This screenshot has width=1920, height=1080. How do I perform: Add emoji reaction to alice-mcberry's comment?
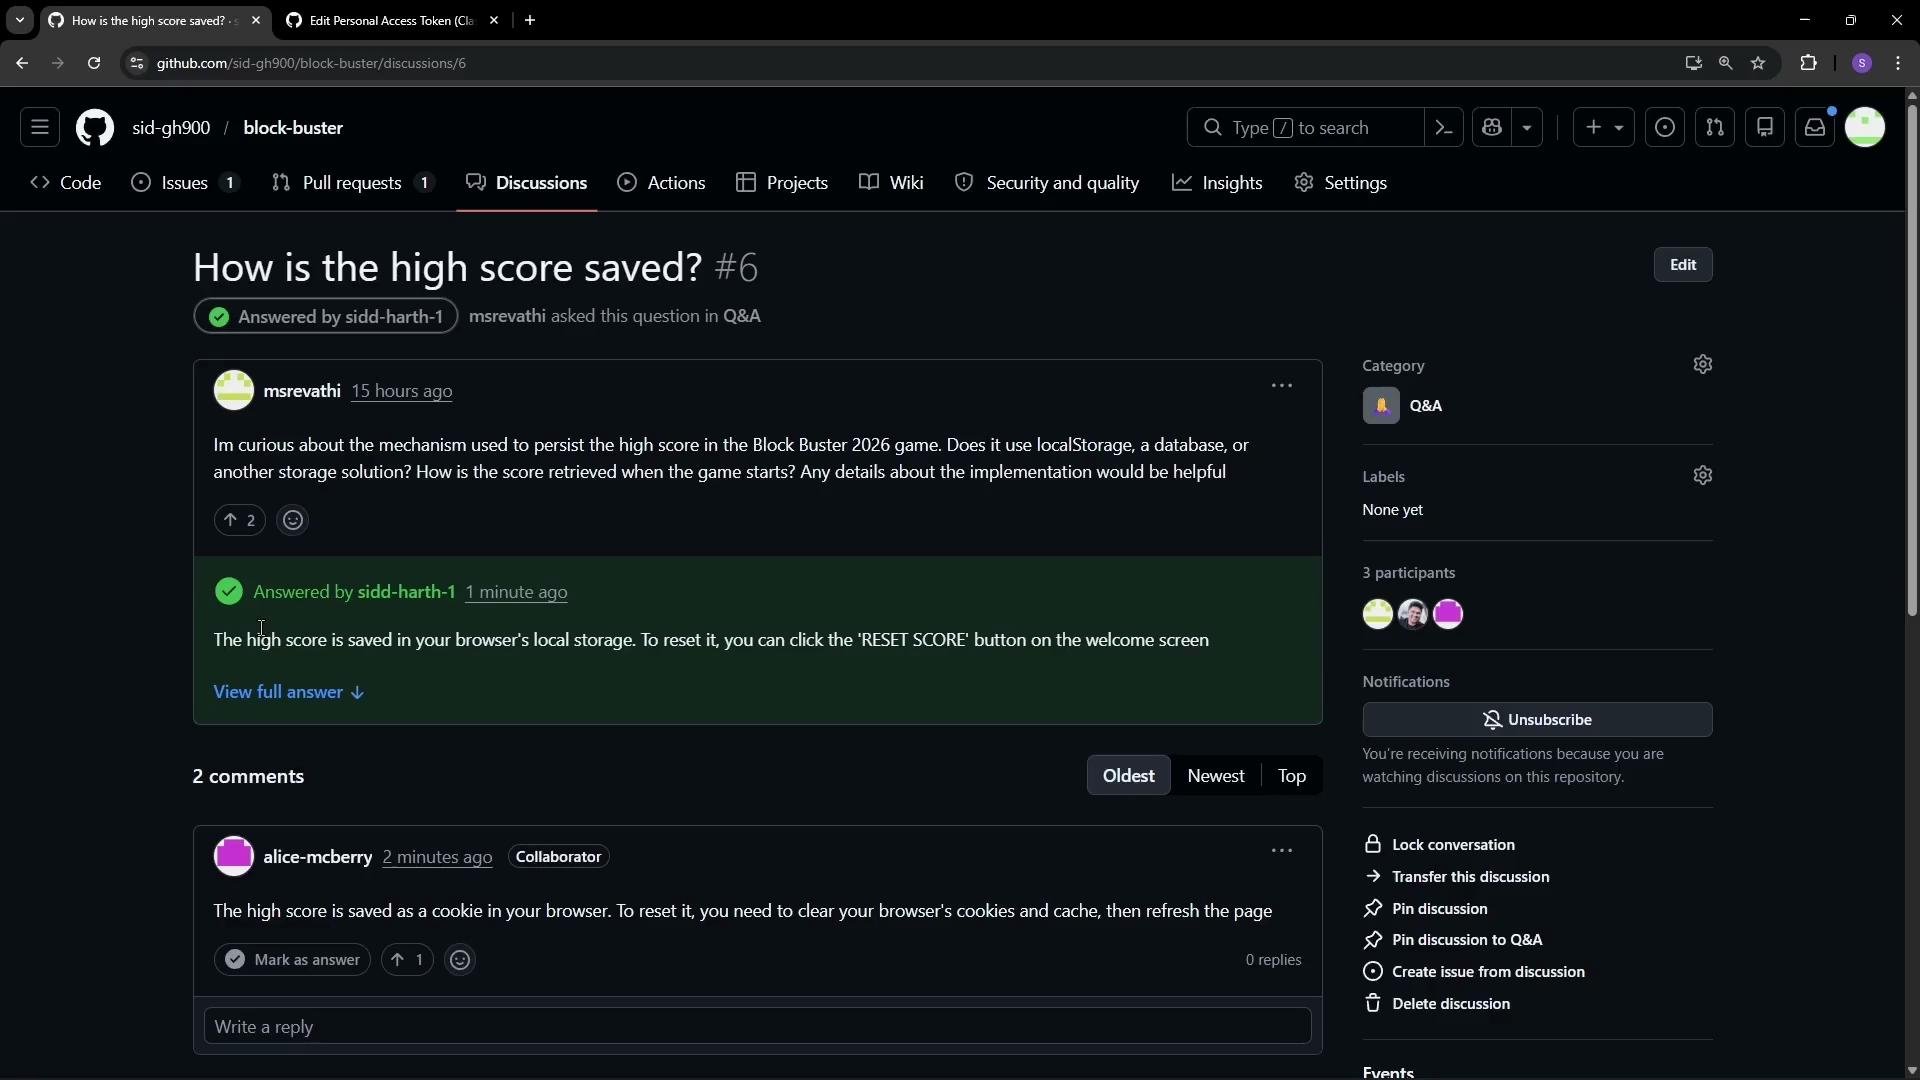click(x=460, y=960)
